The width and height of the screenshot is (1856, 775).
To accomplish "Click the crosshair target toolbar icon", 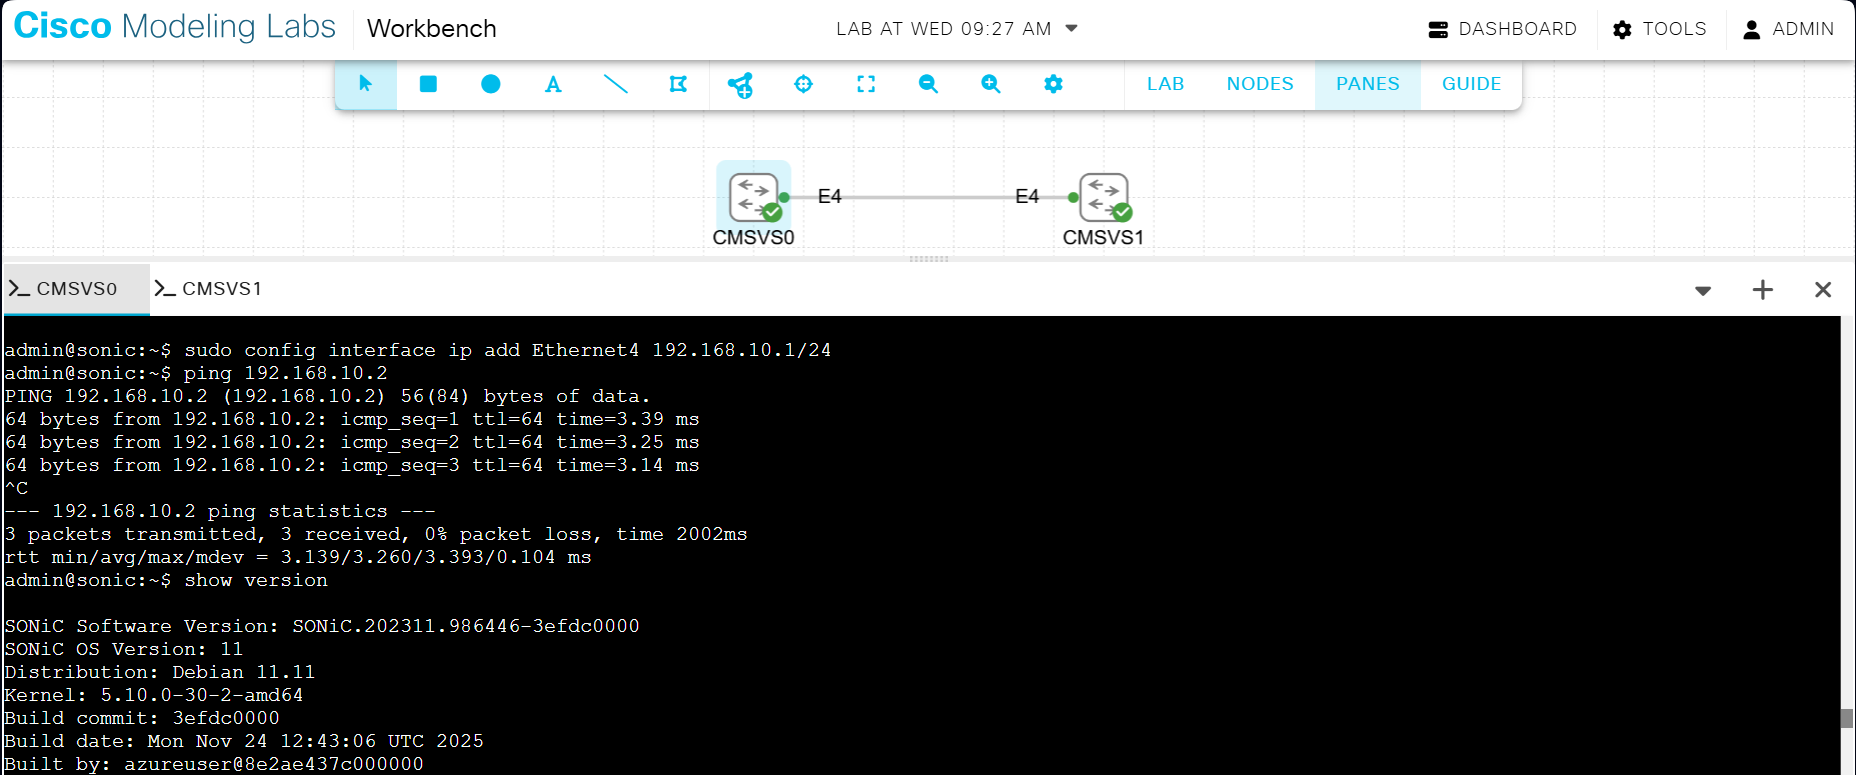I will tap(803, 84).
